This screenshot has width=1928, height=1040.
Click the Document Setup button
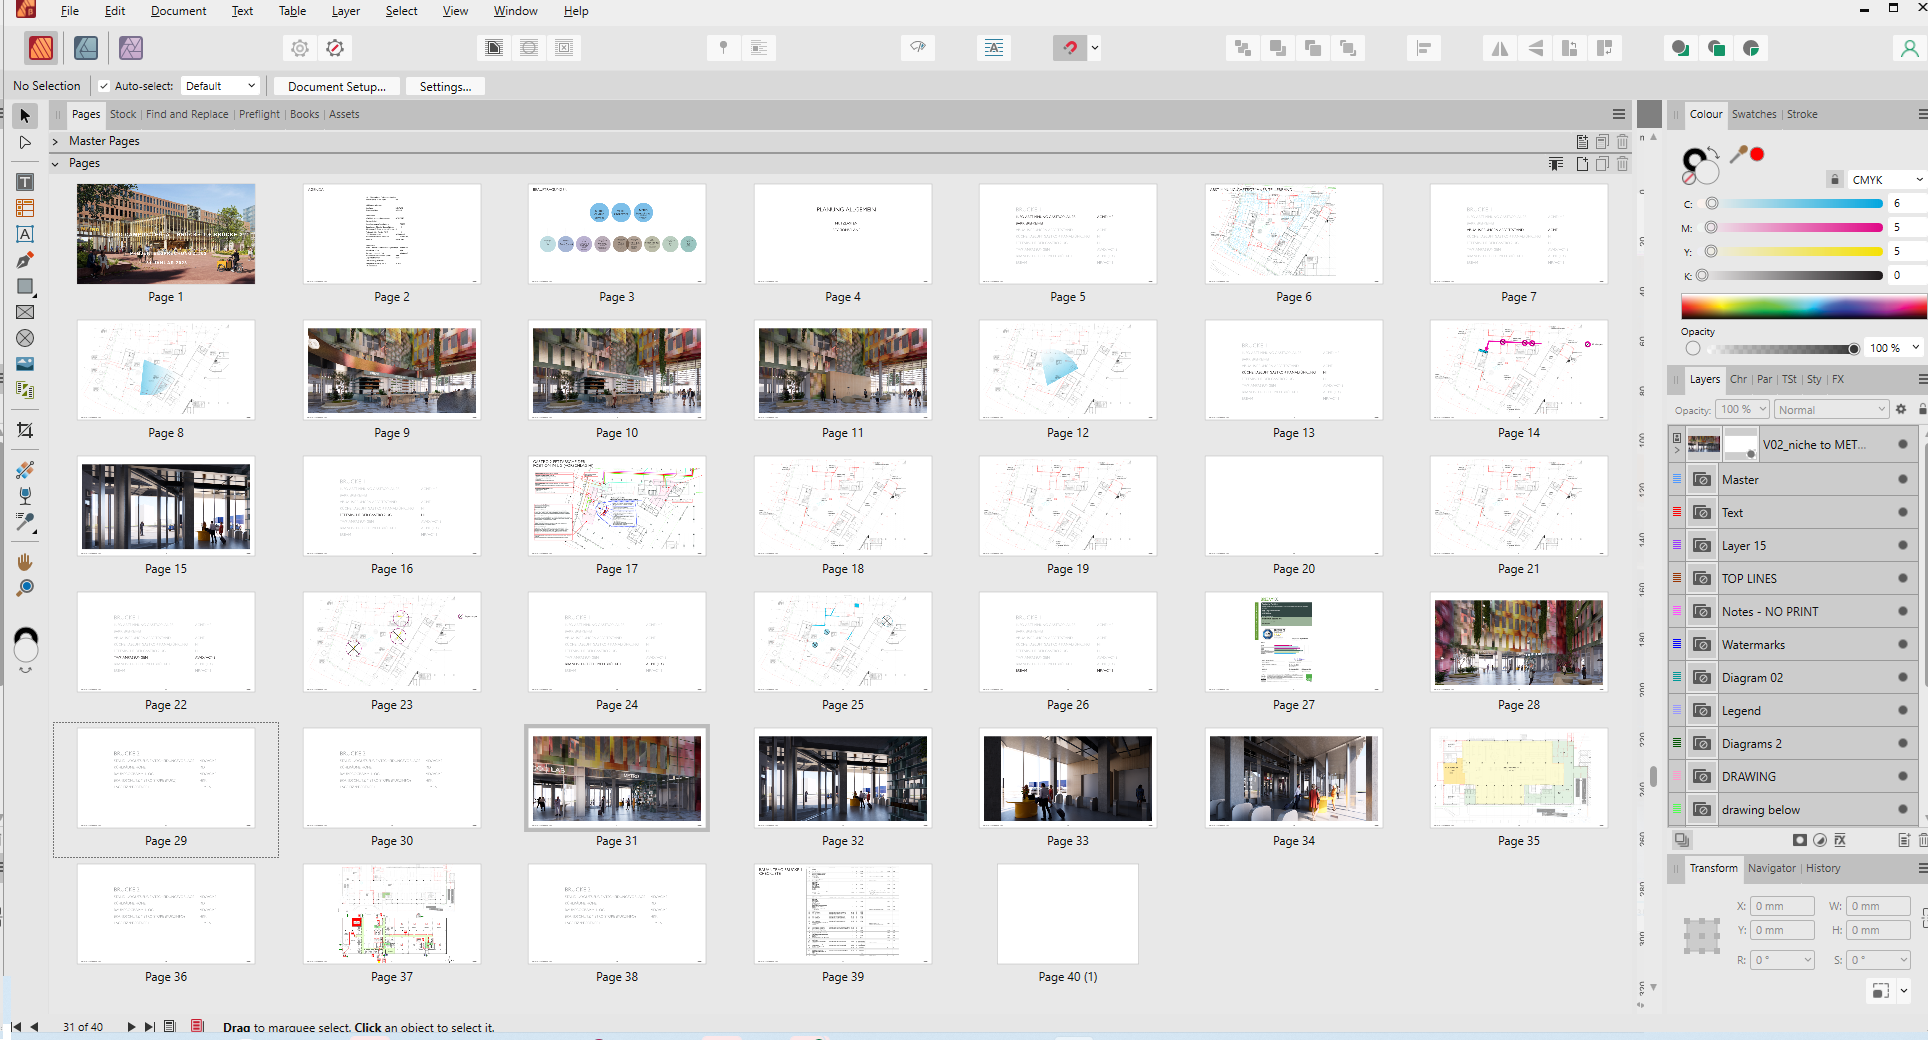[336, 87]
